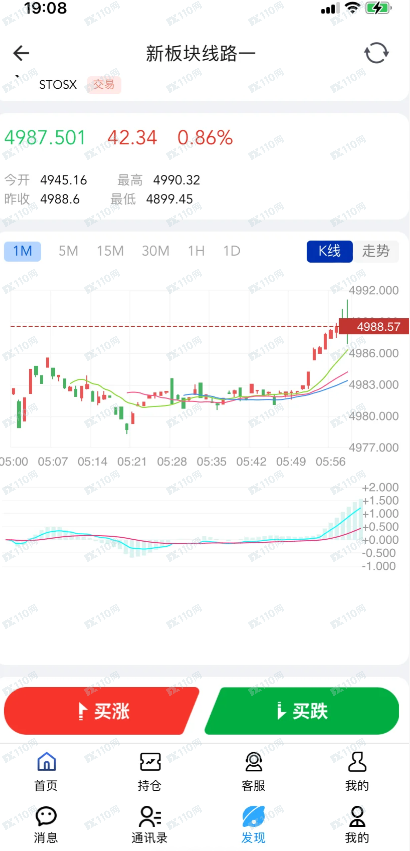Tap the -1.000 MACD axis label
This screenshot has height=851, width=410.
point(380,566)
